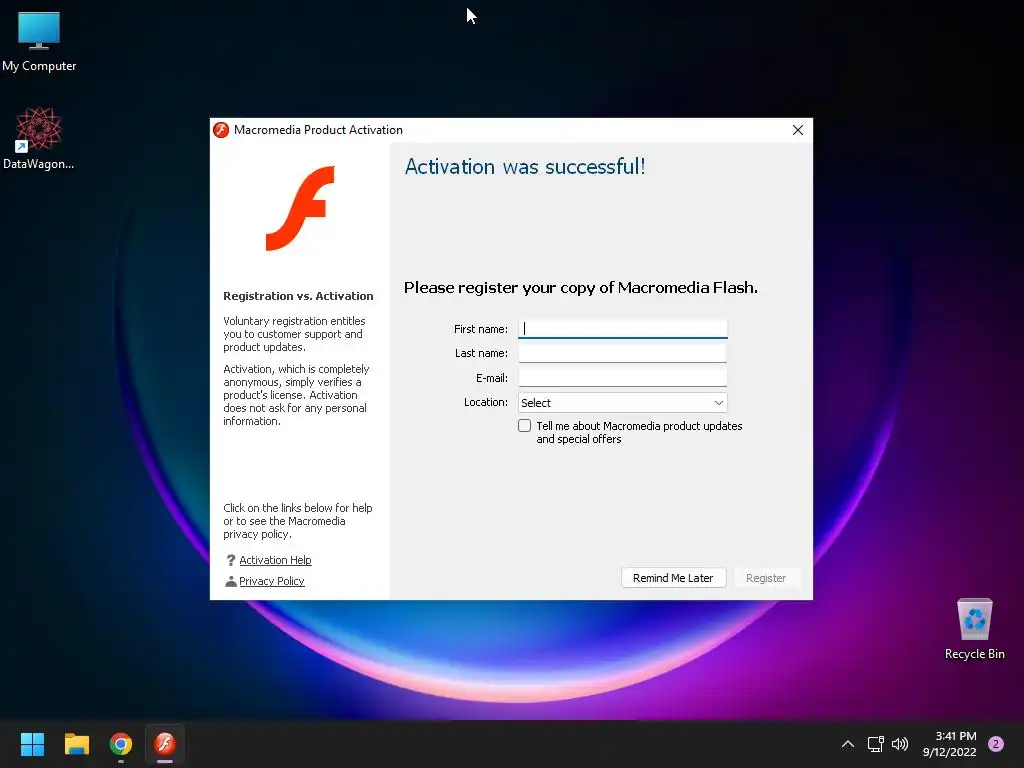Click the question mark icon beside Activation Help

tap(231, 560)
